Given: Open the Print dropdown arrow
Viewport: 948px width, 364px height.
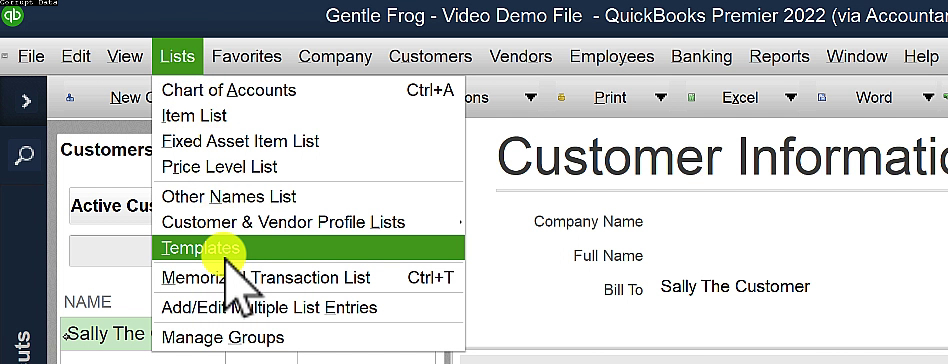Looking at the screenshot, I should pos(661,97).
